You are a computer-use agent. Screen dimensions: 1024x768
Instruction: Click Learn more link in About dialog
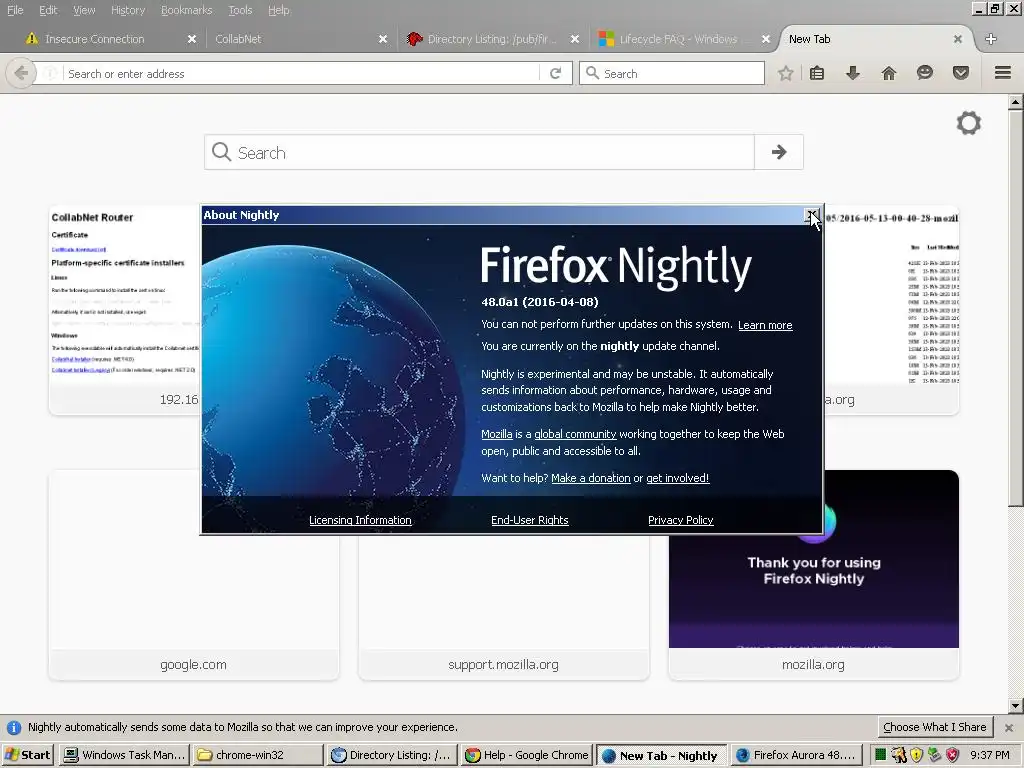click(x=765, y=325)
